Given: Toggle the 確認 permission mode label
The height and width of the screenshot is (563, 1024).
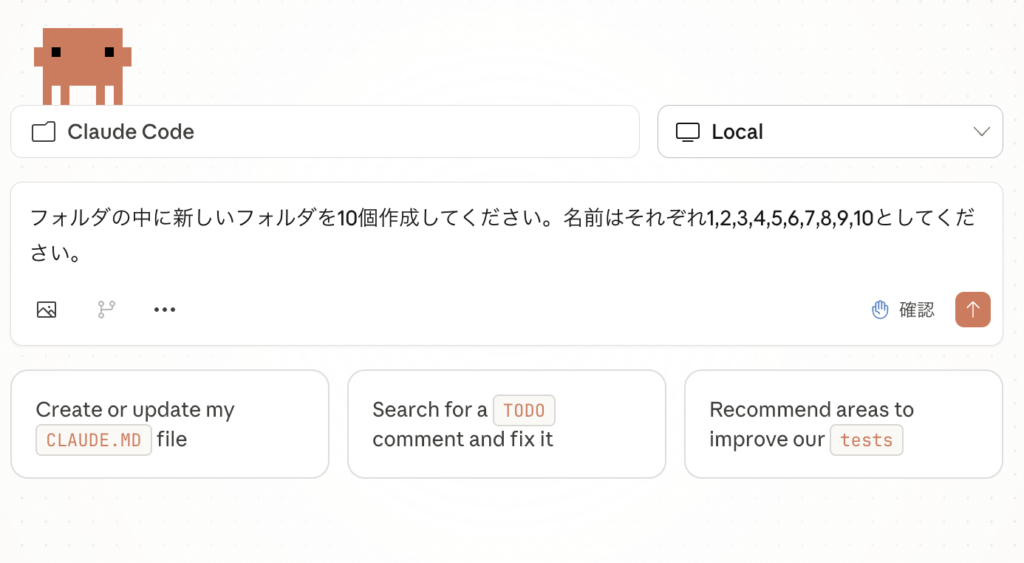Looking at the screenshot, I should click(x=917, y=310).
